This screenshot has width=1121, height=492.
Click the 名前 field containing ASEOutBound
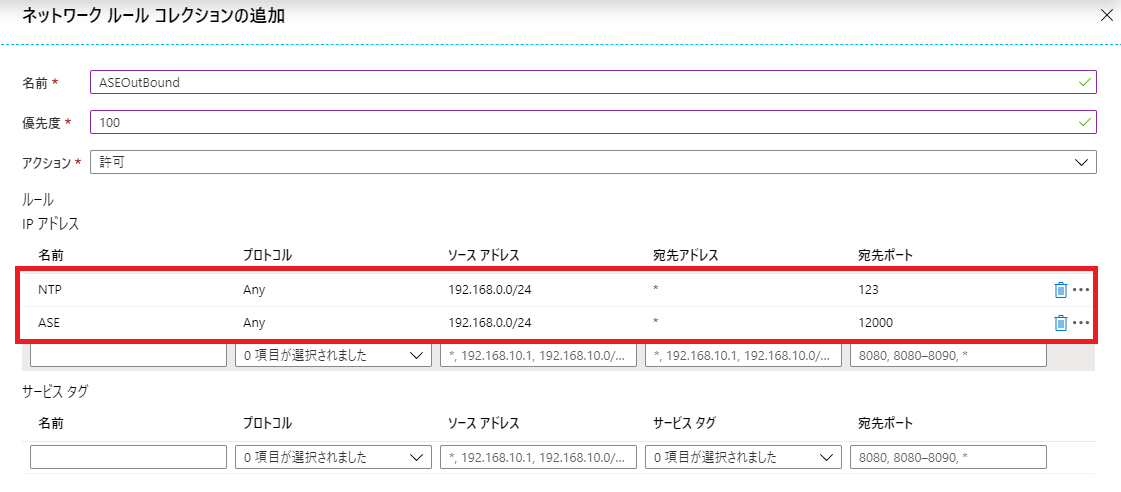click(592, 82)
